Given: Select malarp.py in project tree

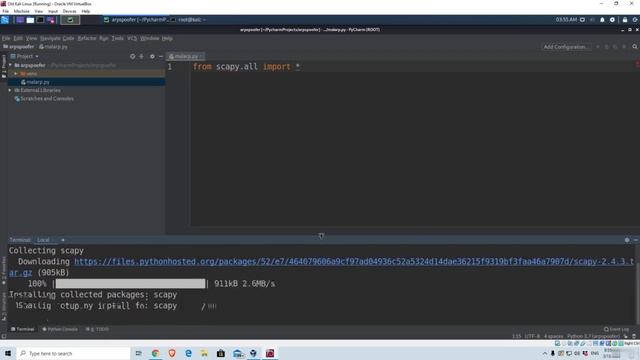Looking at the screenshot, I should (x=38, y=82).
